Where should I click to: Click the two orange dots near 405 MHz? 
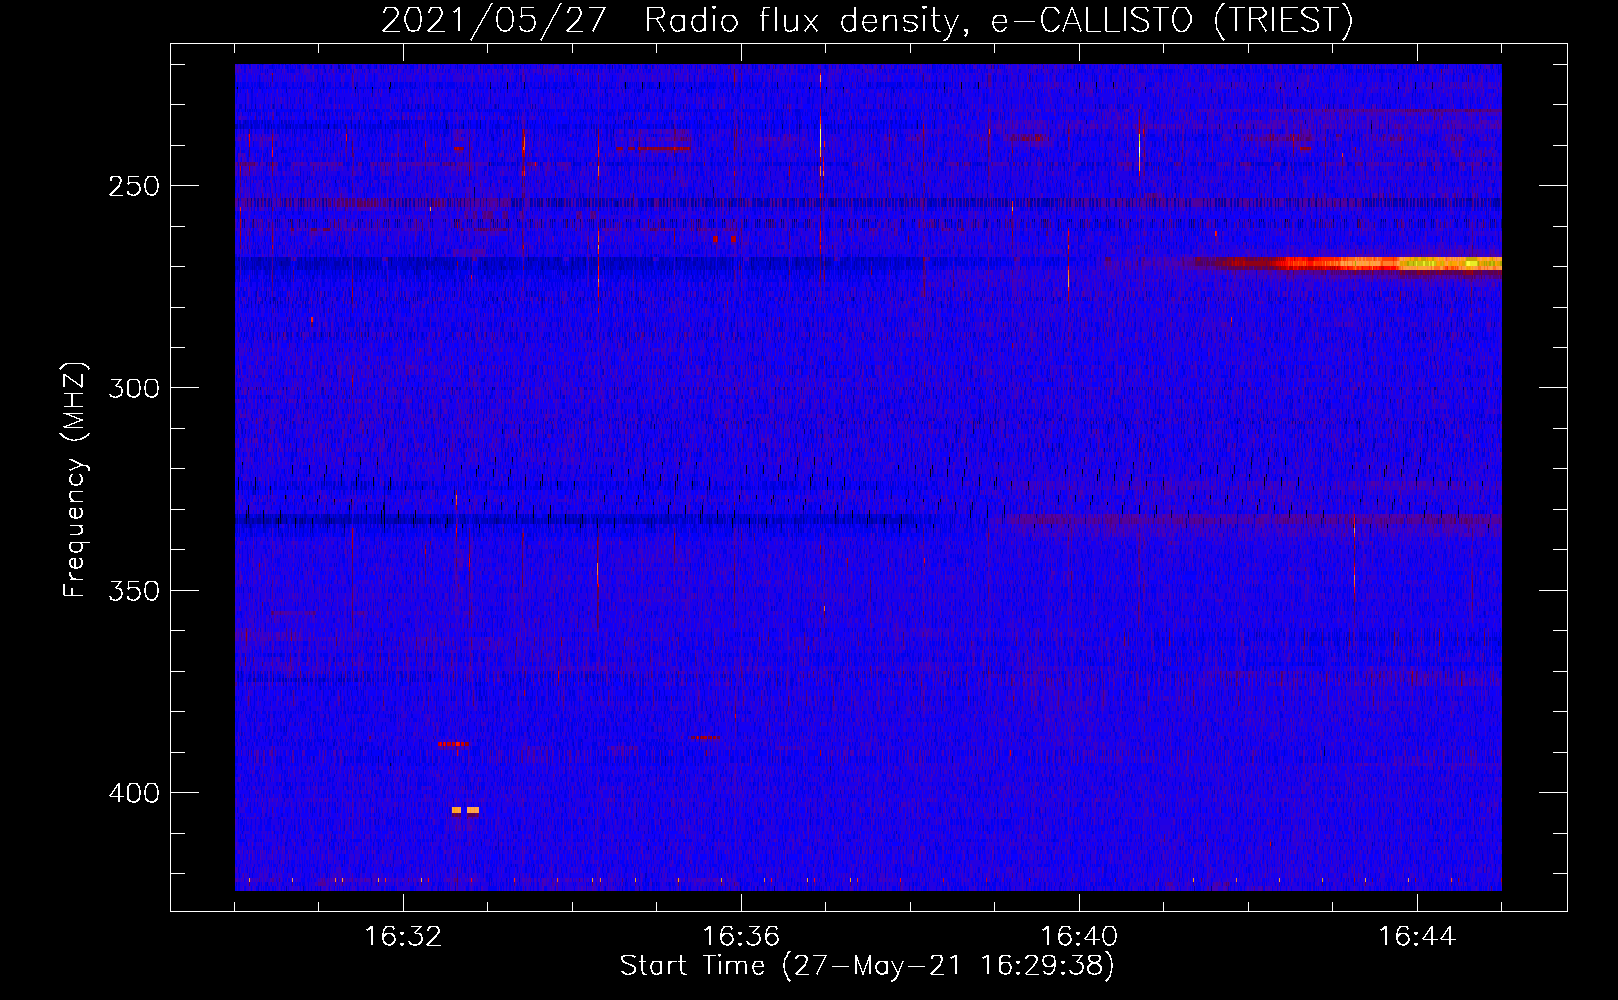pos(465,810)
